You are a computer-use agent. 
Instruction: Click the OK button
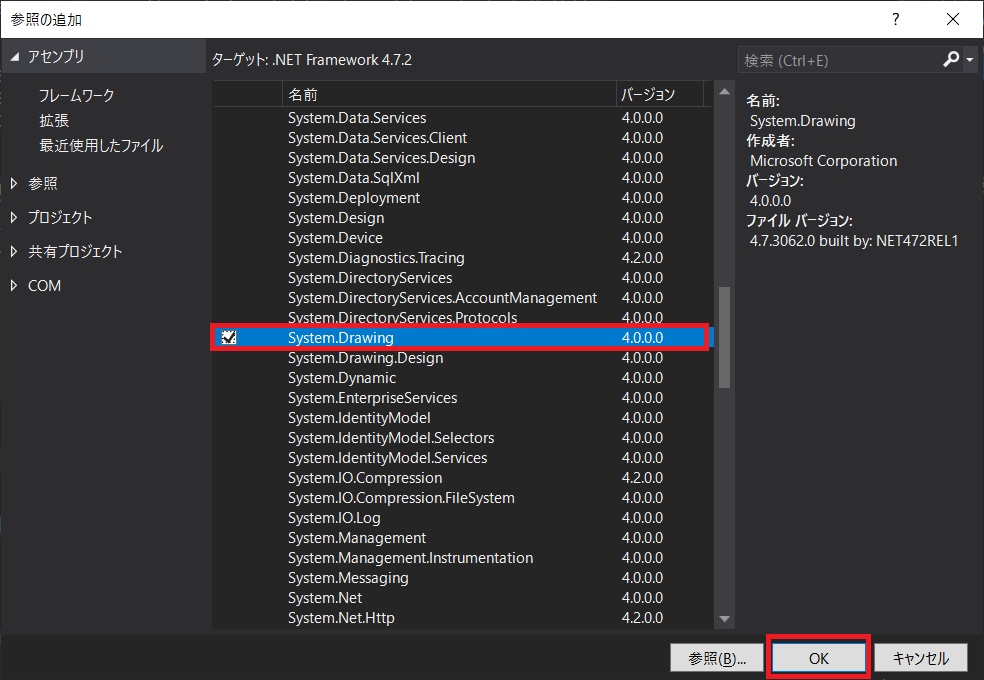(818, 658)
